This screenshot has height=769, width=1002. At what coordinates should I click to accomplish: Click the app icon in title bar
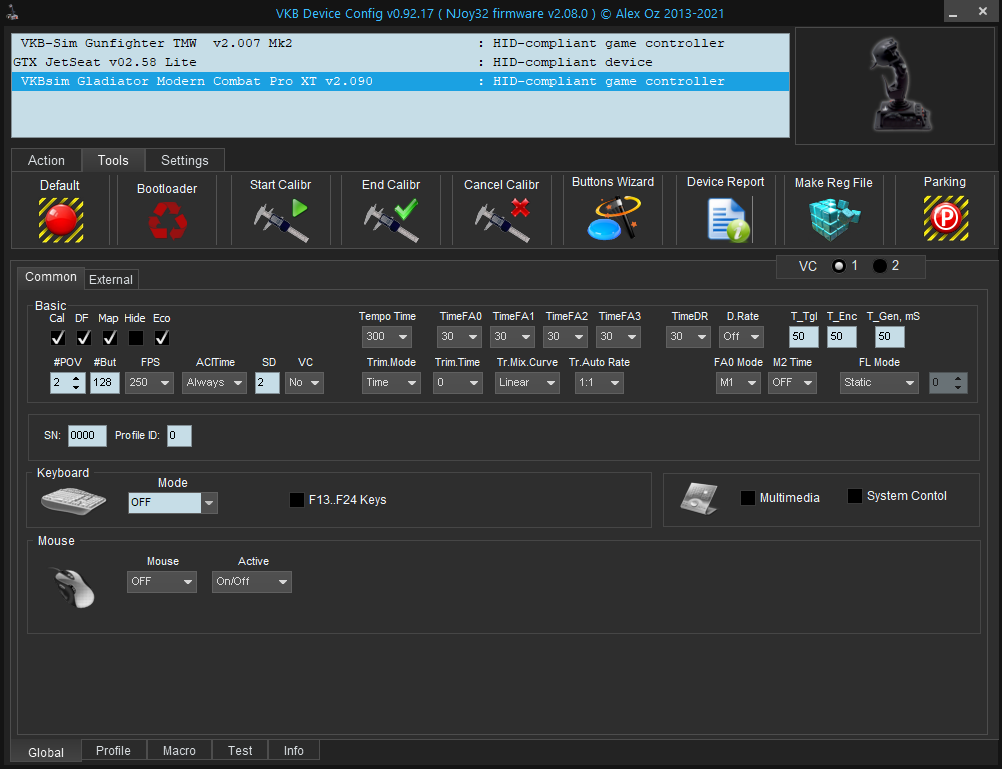pos(12,12)
